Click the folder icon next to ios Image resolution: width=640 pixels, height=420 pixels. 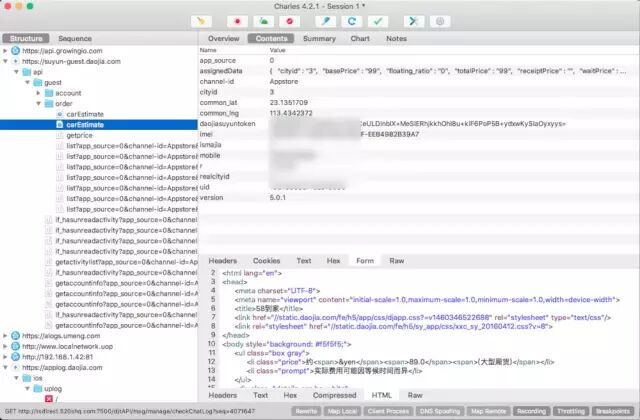27,378
